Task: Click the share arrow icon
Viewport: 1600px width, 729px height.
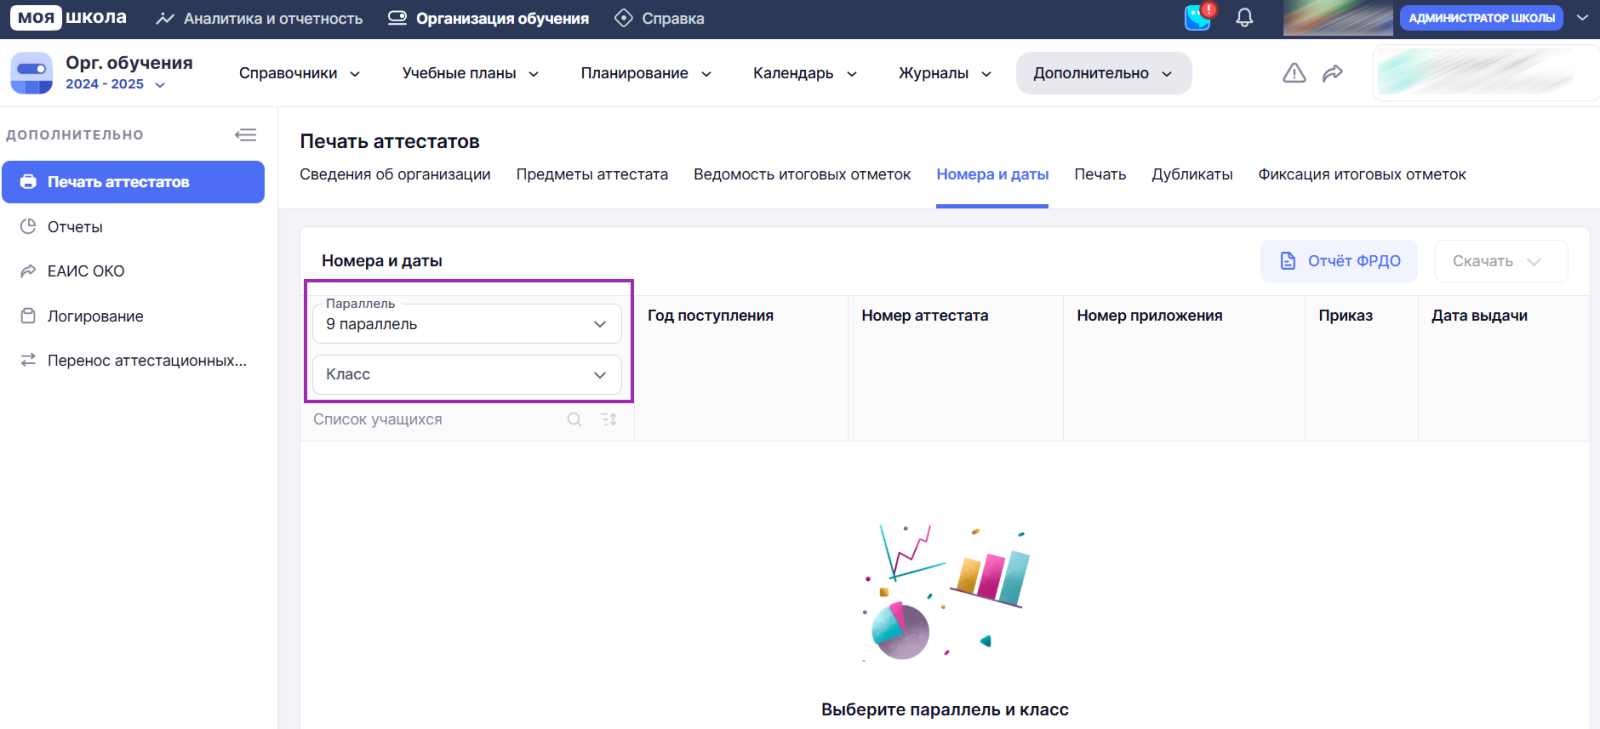Action: click(x=1332, y=73)
